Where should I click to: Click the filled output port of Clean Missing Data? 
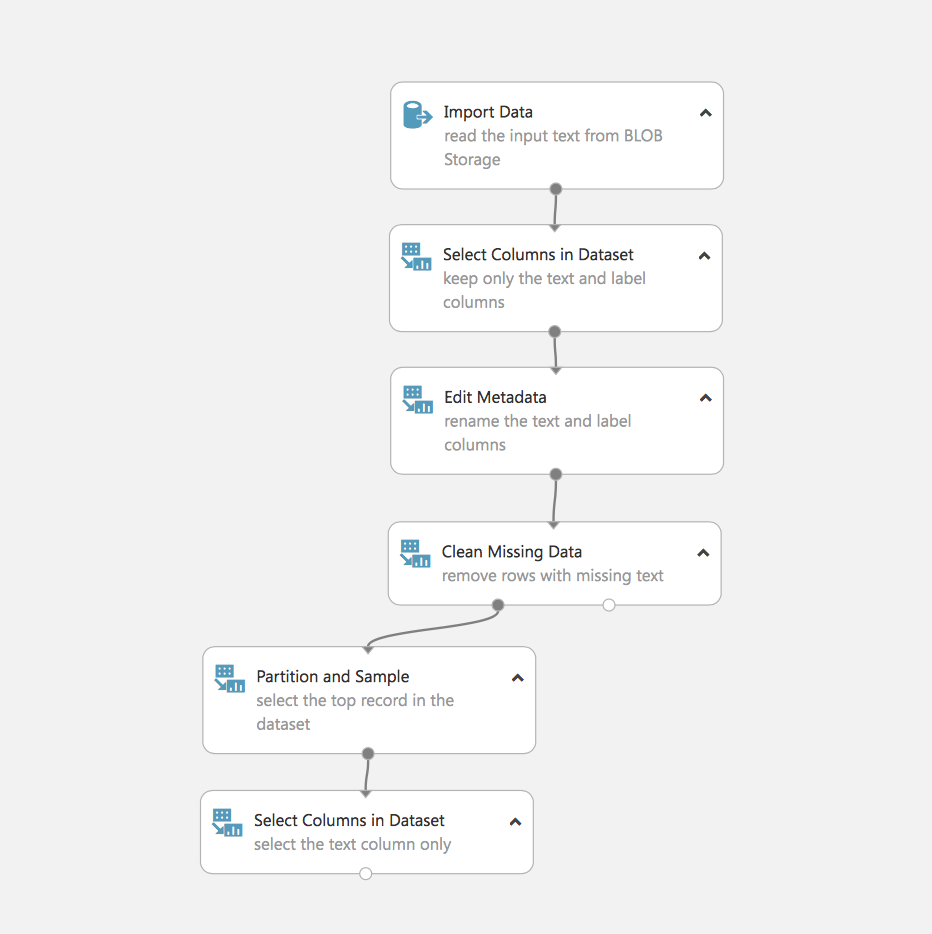click(x=498, y=605)
